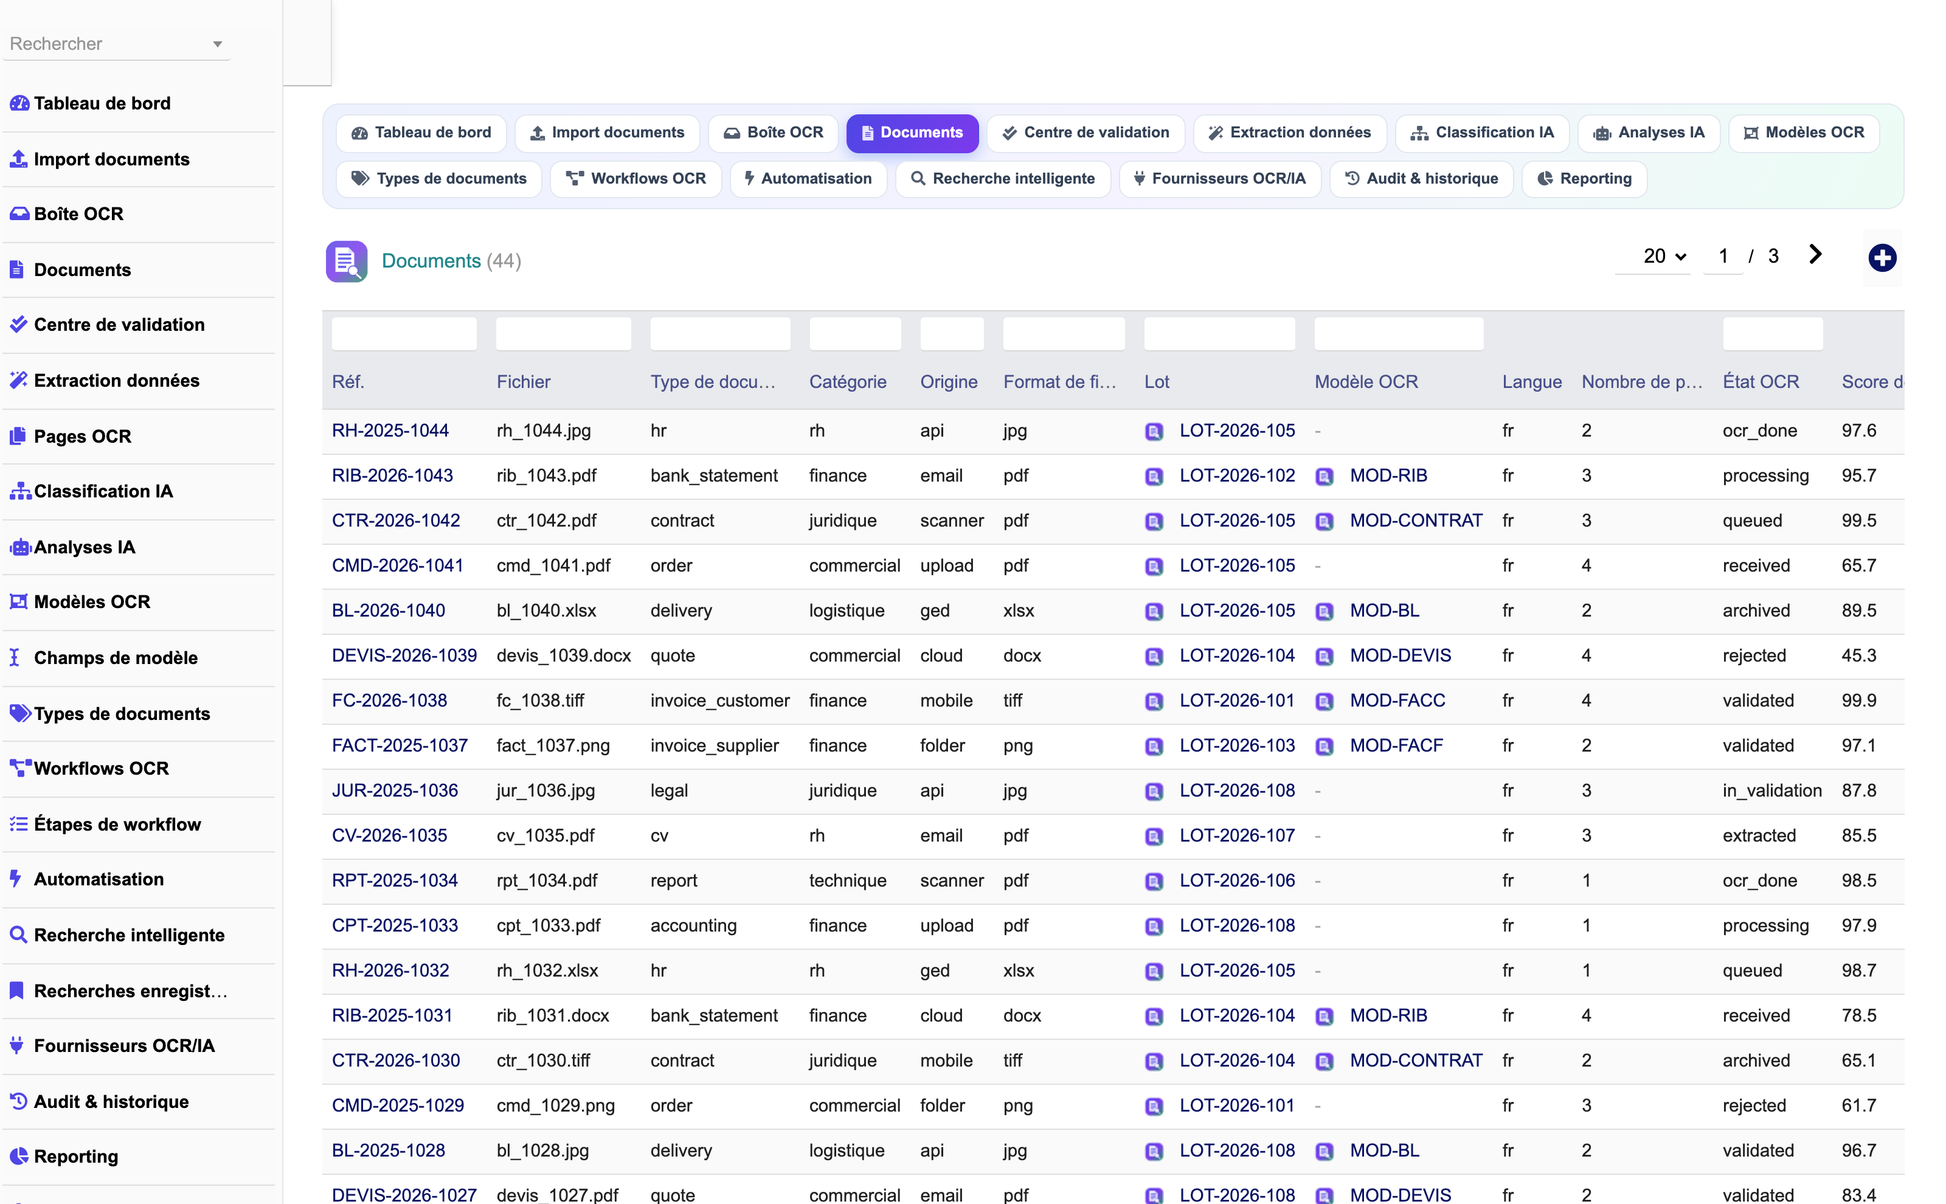
Task: Click the page number field
Action: [1723, 257]
